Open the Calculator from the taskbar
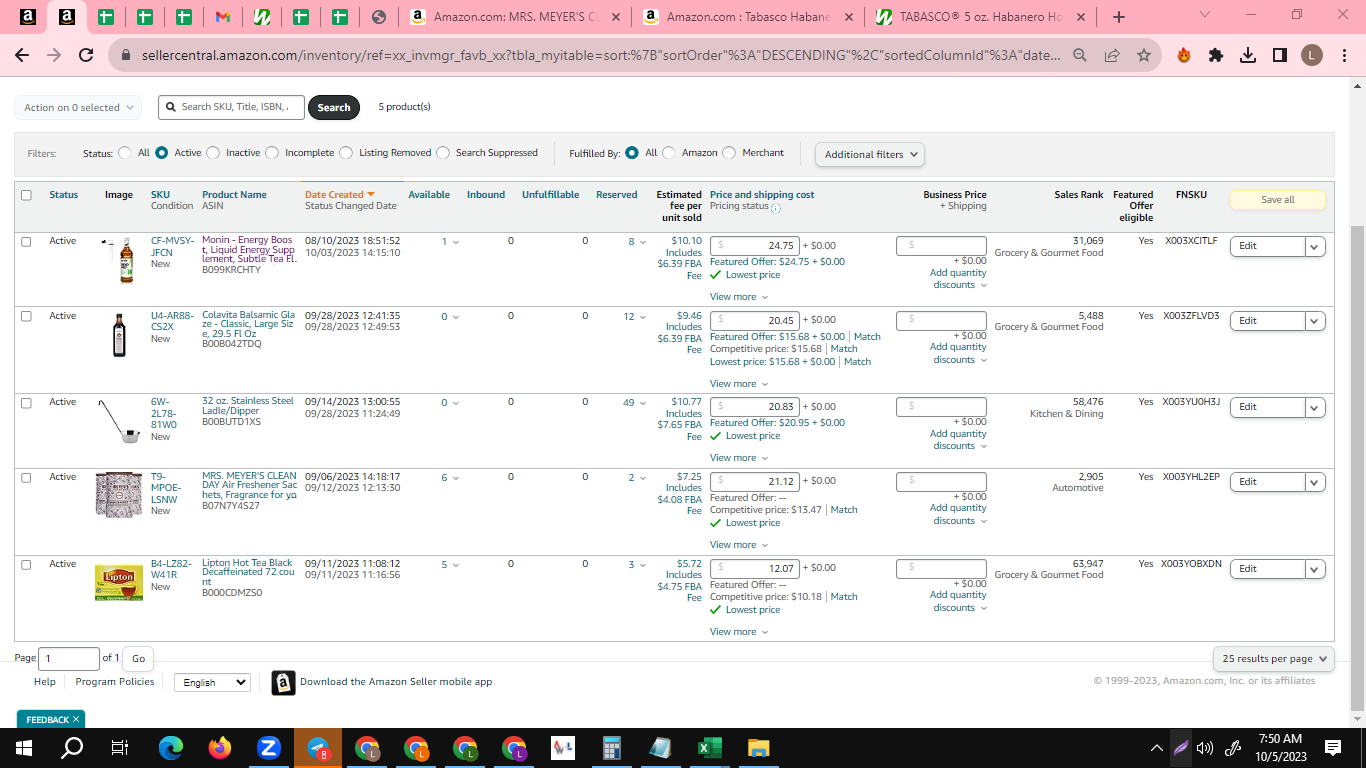The height and width of the screenshot is (768, 1366). coord(612,747)
